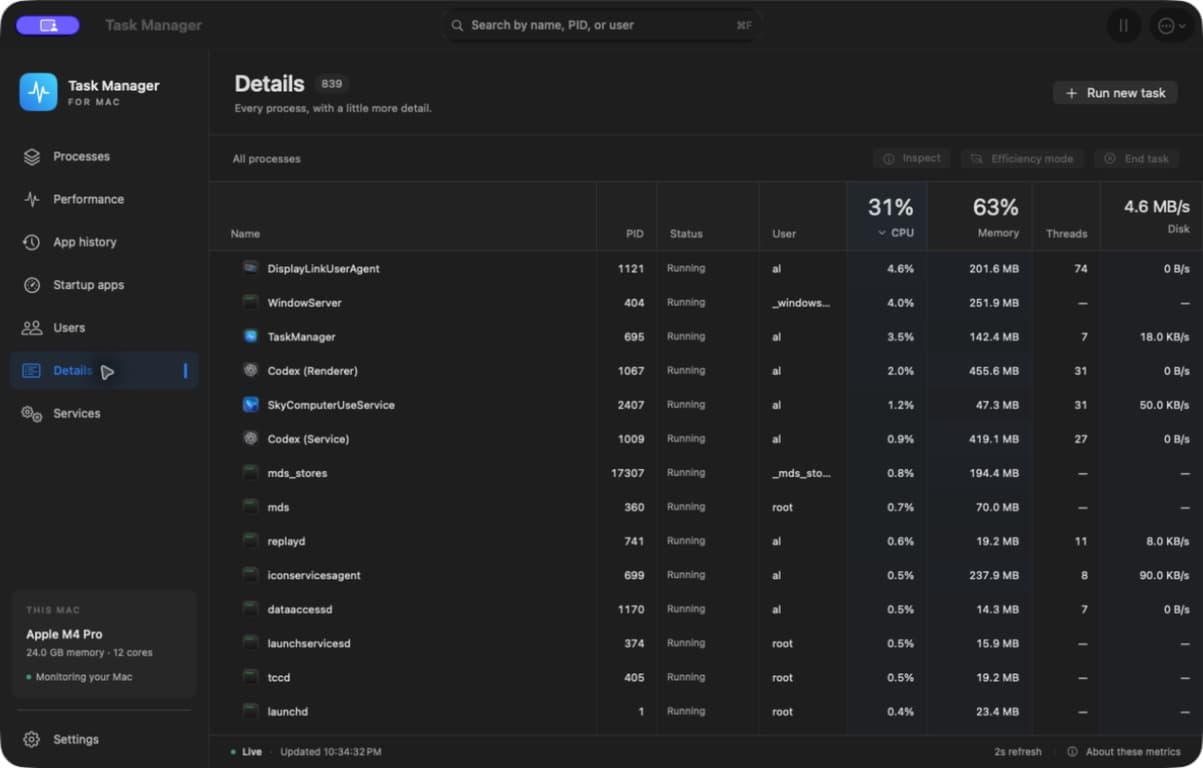Open the Users section
The height and width of the screenshot is (768, 1203).
point(104,328)
